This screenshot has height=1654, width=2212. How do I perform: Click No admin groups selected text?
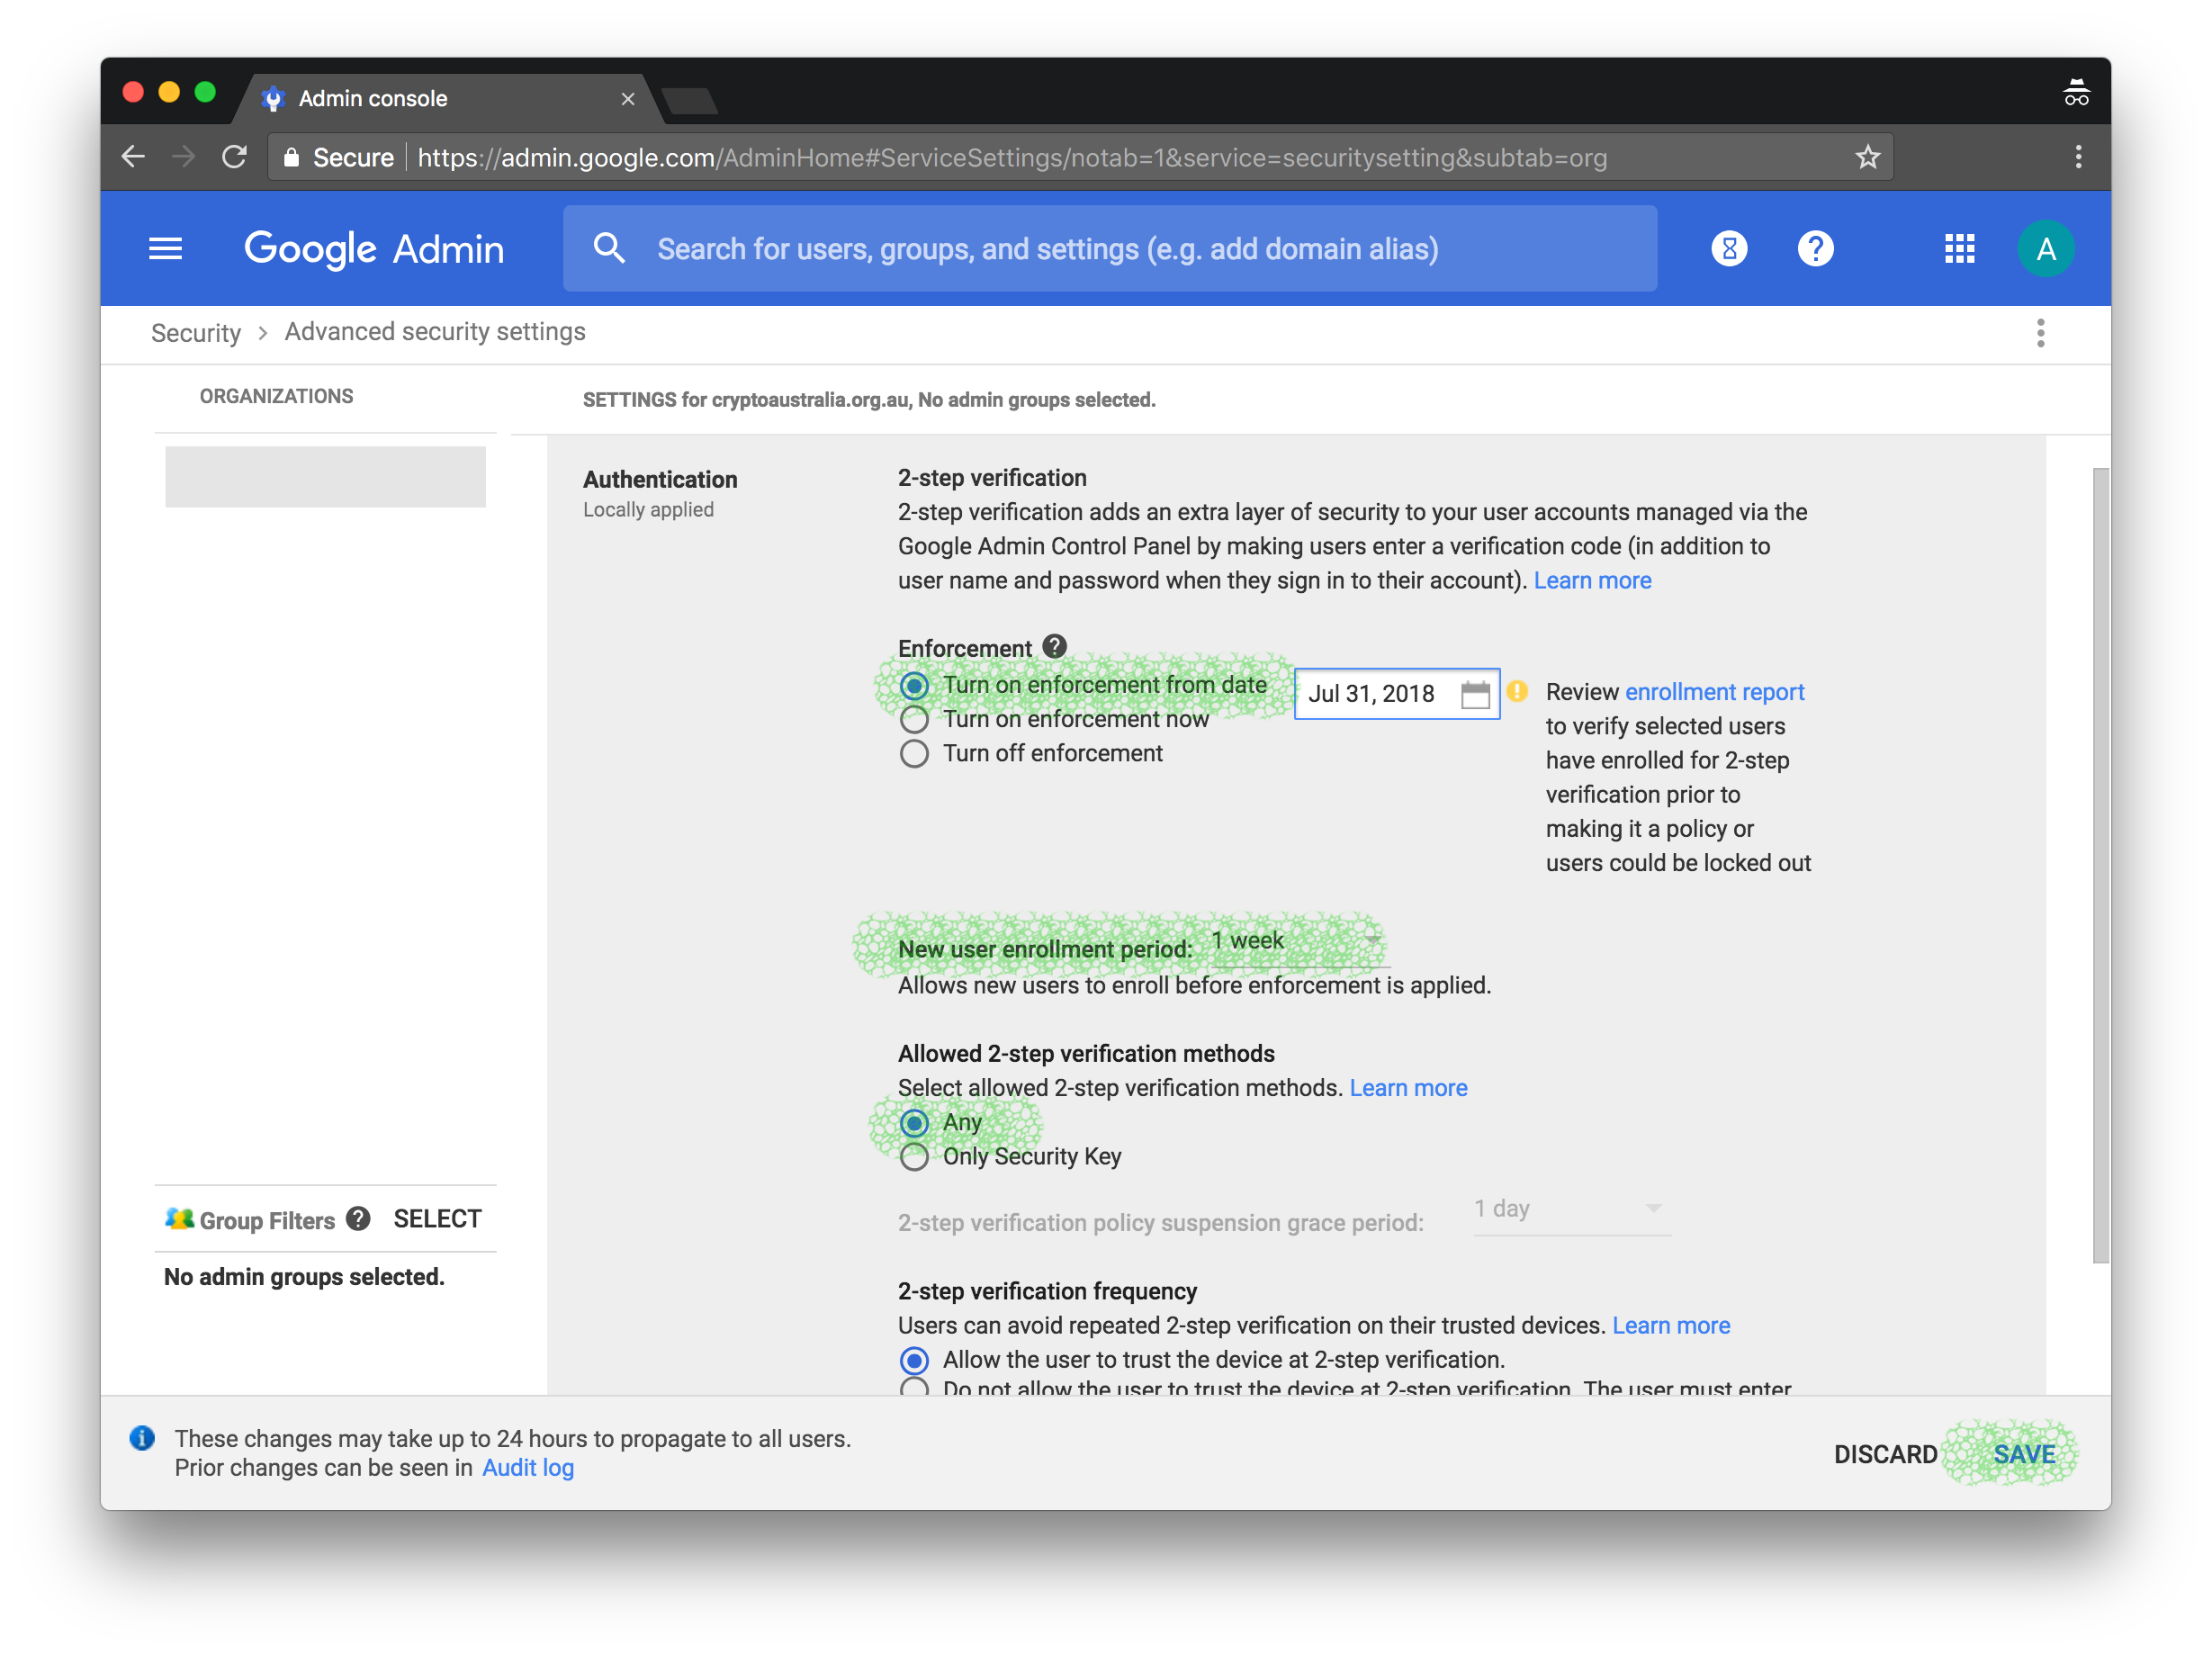click(x=304, y=1277)
